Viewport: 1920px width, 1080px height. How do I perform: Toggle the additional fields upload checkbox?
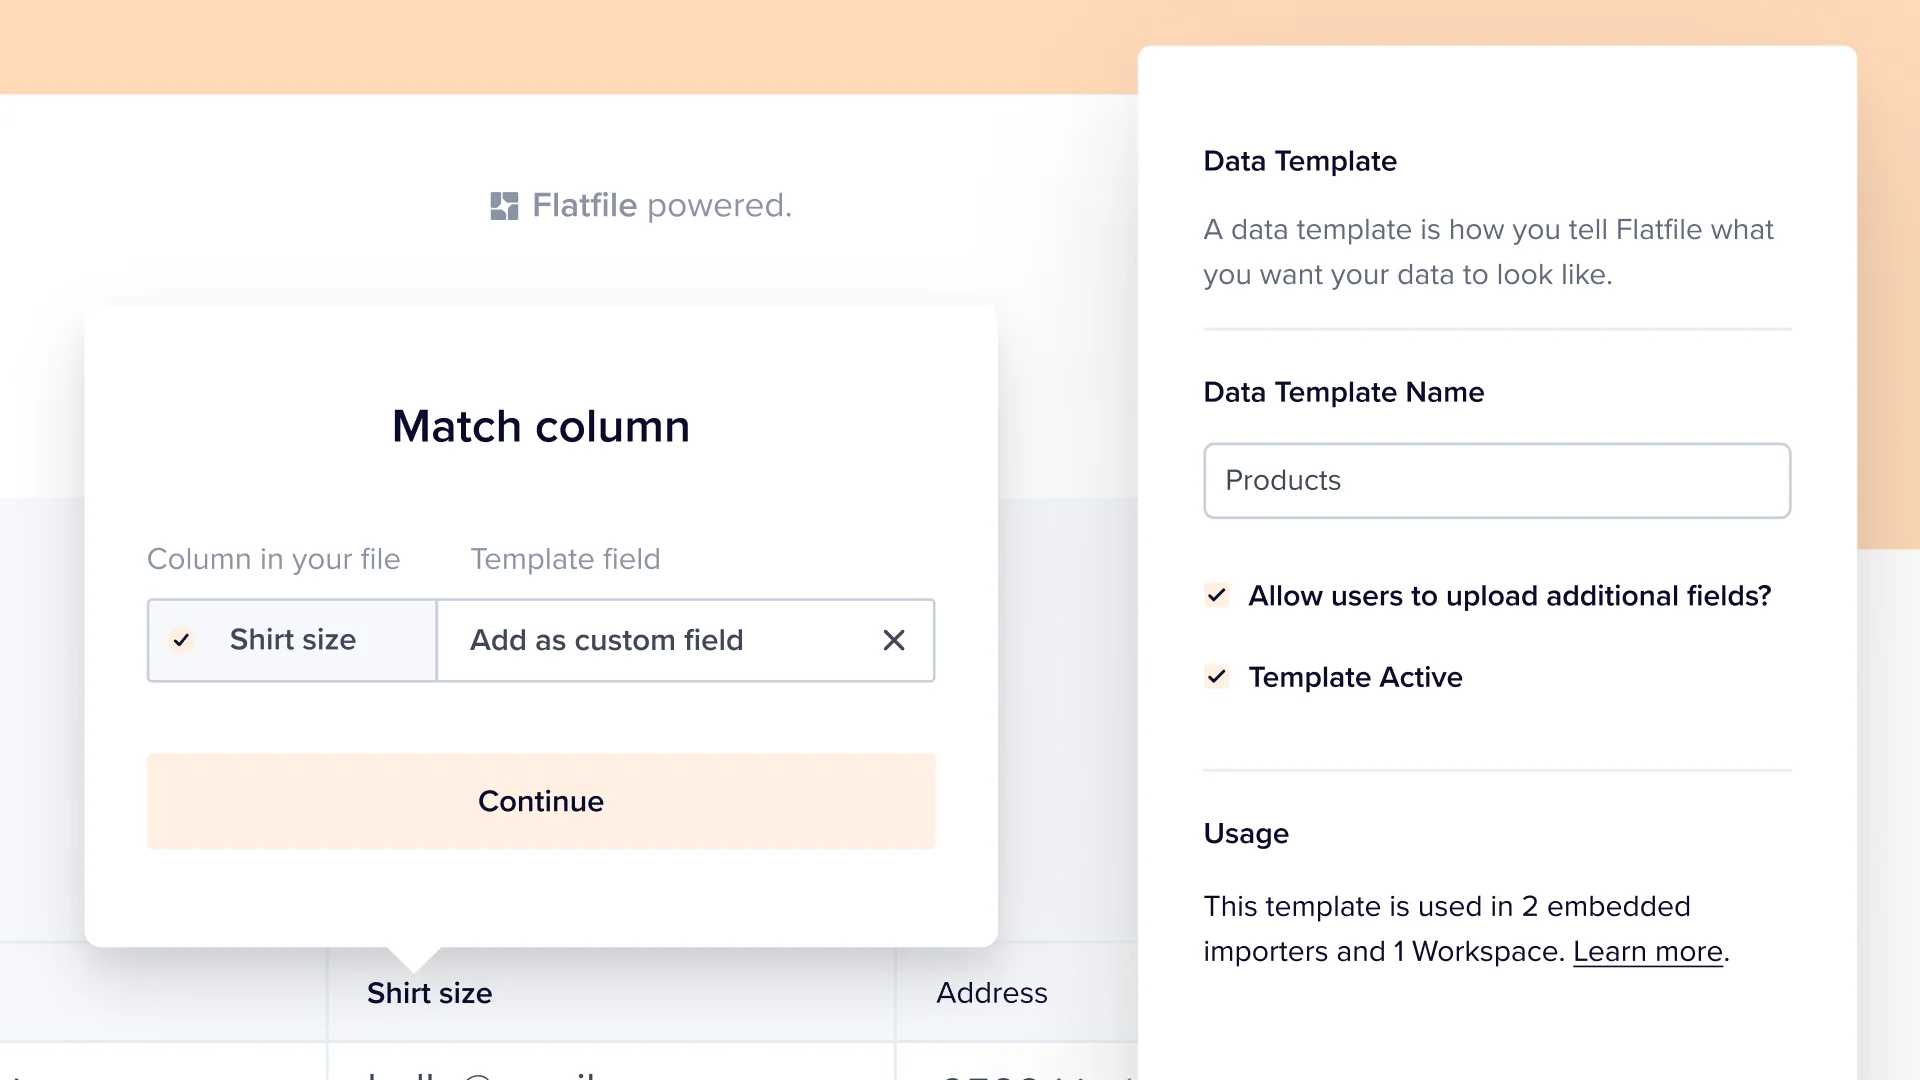click(x=1216, y=596)
